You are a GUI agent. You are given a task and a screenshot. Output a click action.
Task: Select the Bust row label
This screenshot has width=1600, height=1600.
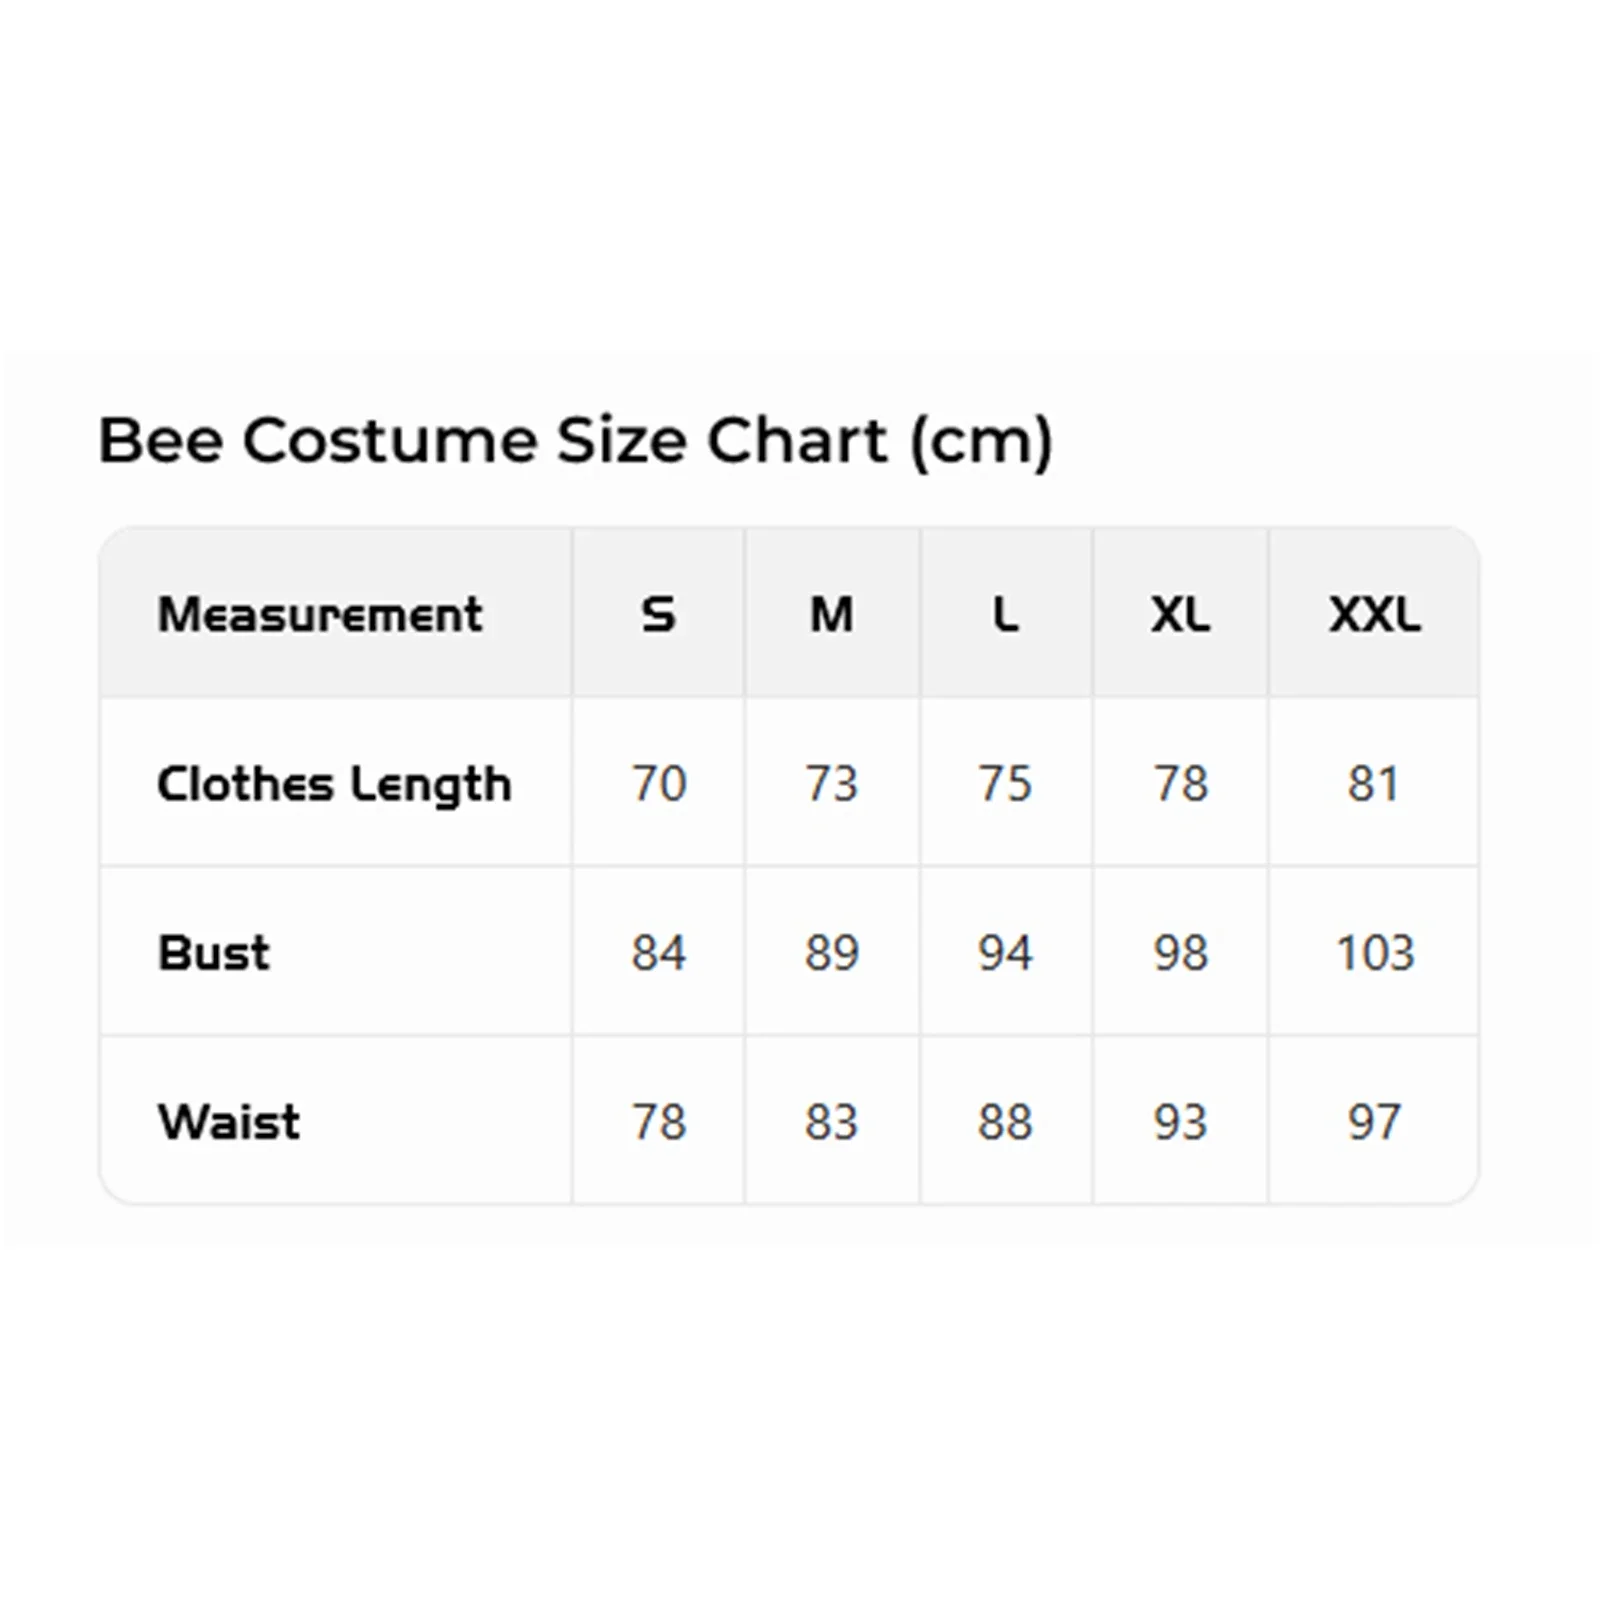(213, 952)
